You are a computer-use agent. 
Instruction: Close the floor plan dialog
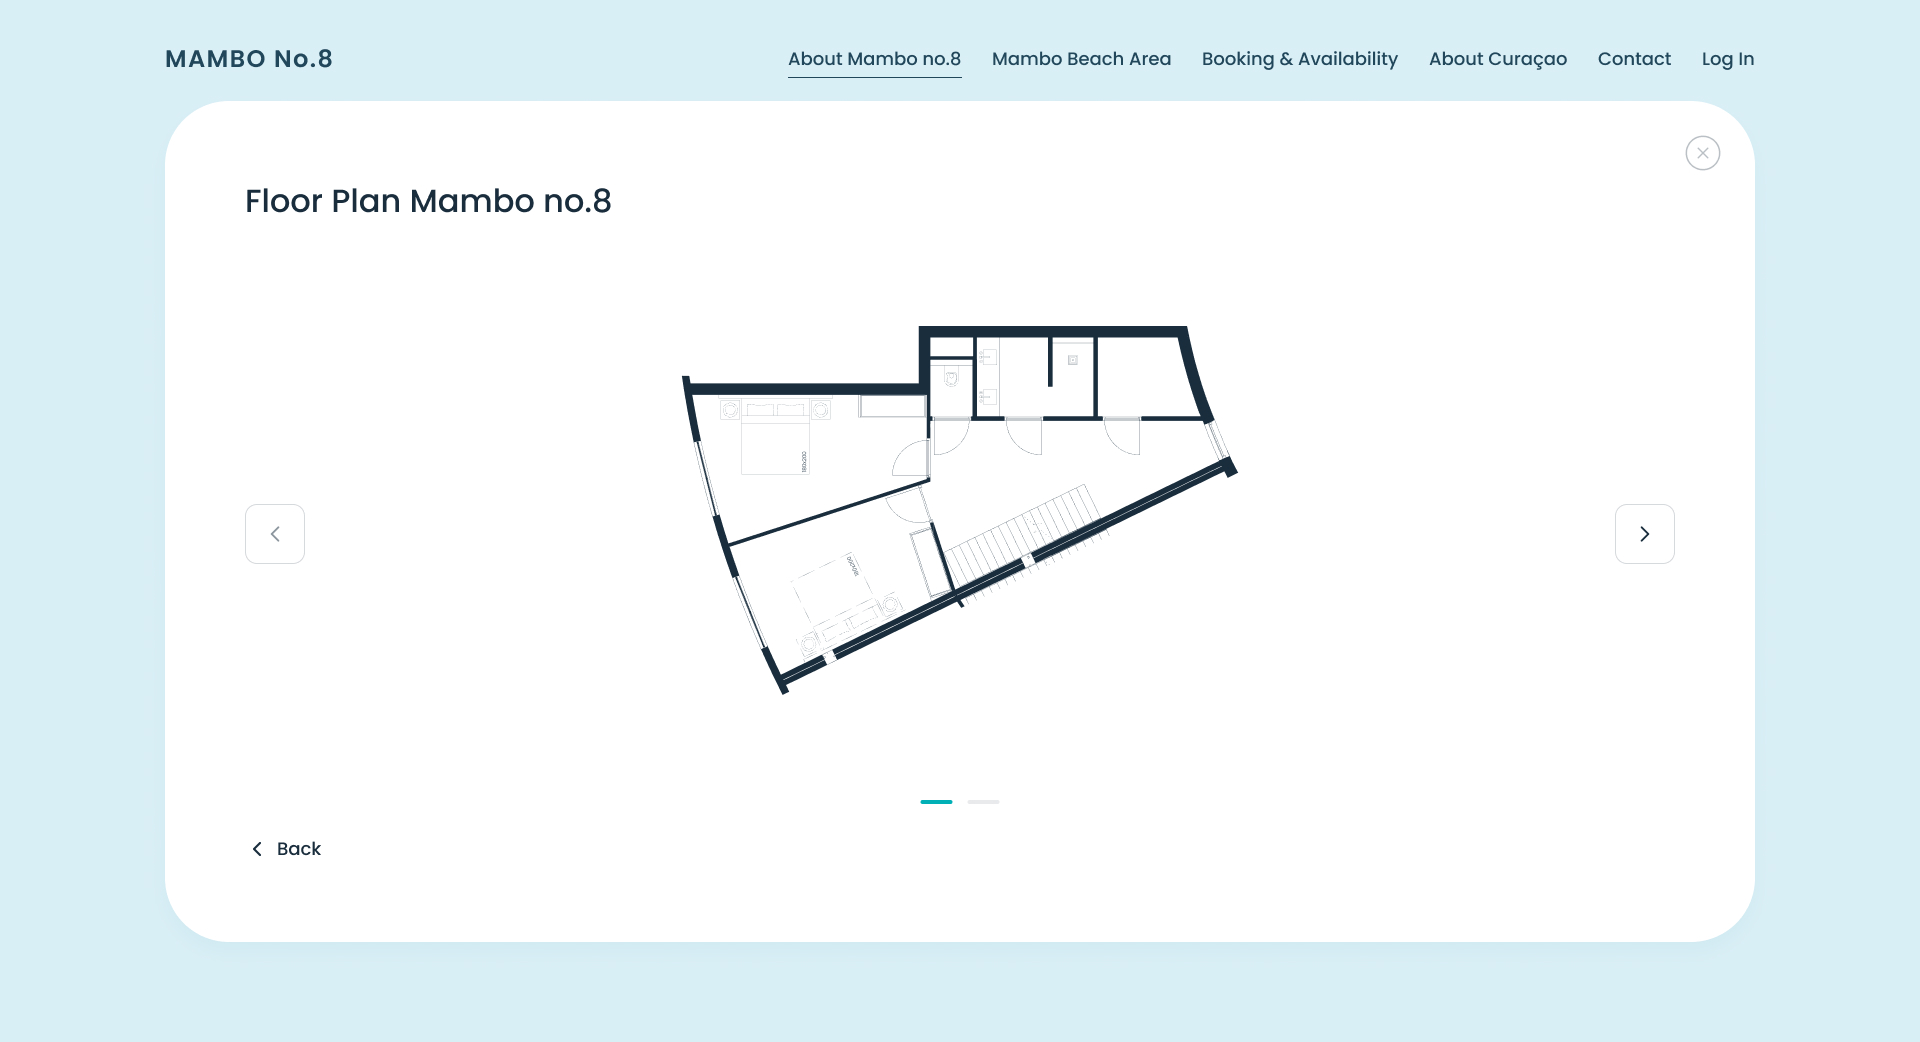coord(1702,153)
